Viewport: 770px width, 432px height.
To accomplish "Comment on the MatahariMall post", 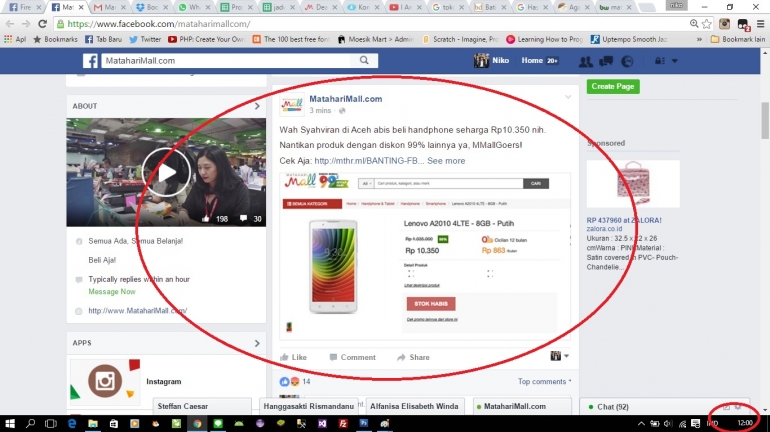I will pos(353,357).
